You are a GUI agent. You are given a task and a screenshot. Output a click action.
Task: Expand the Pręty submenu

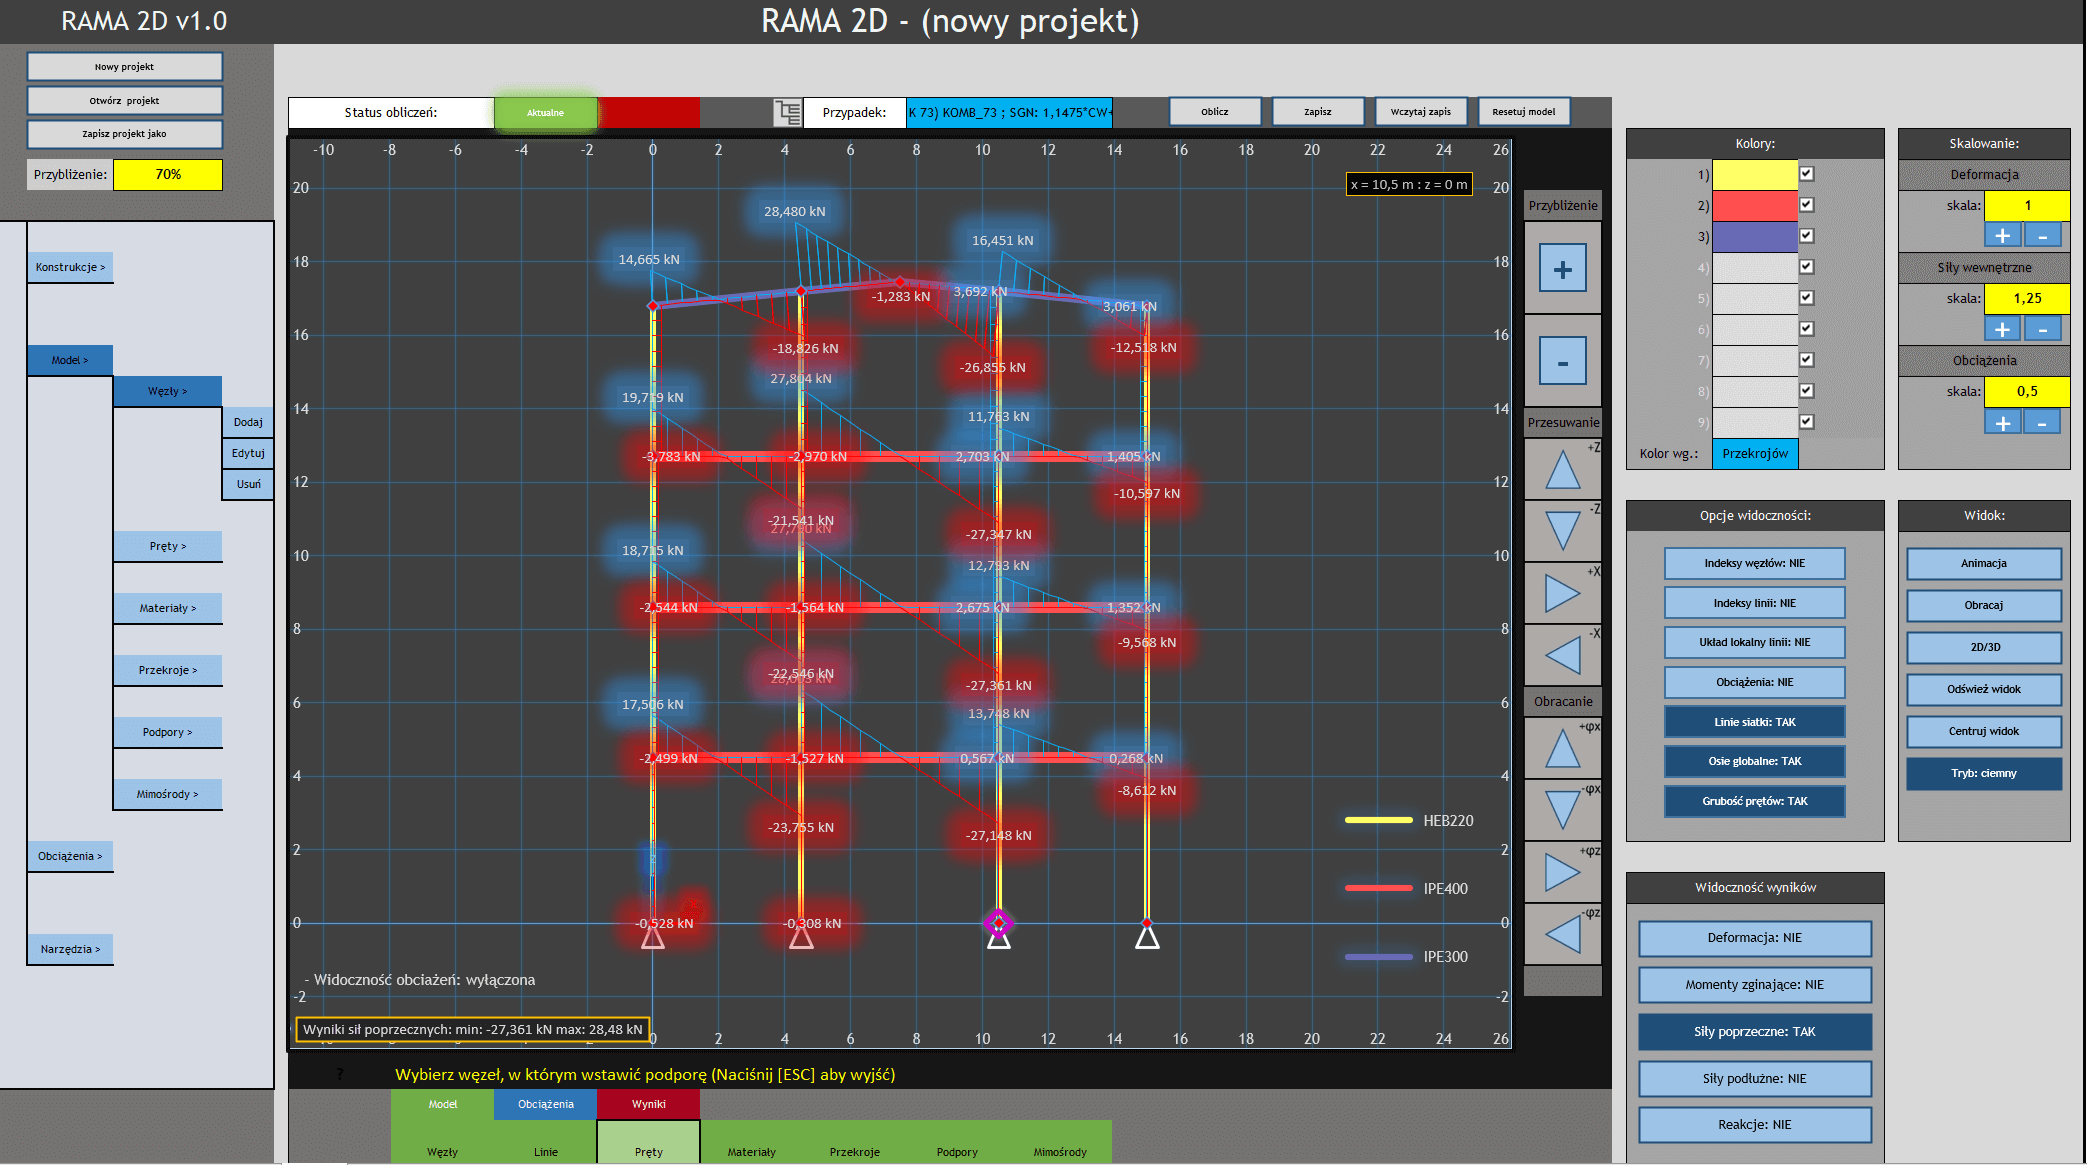(168, 546)
